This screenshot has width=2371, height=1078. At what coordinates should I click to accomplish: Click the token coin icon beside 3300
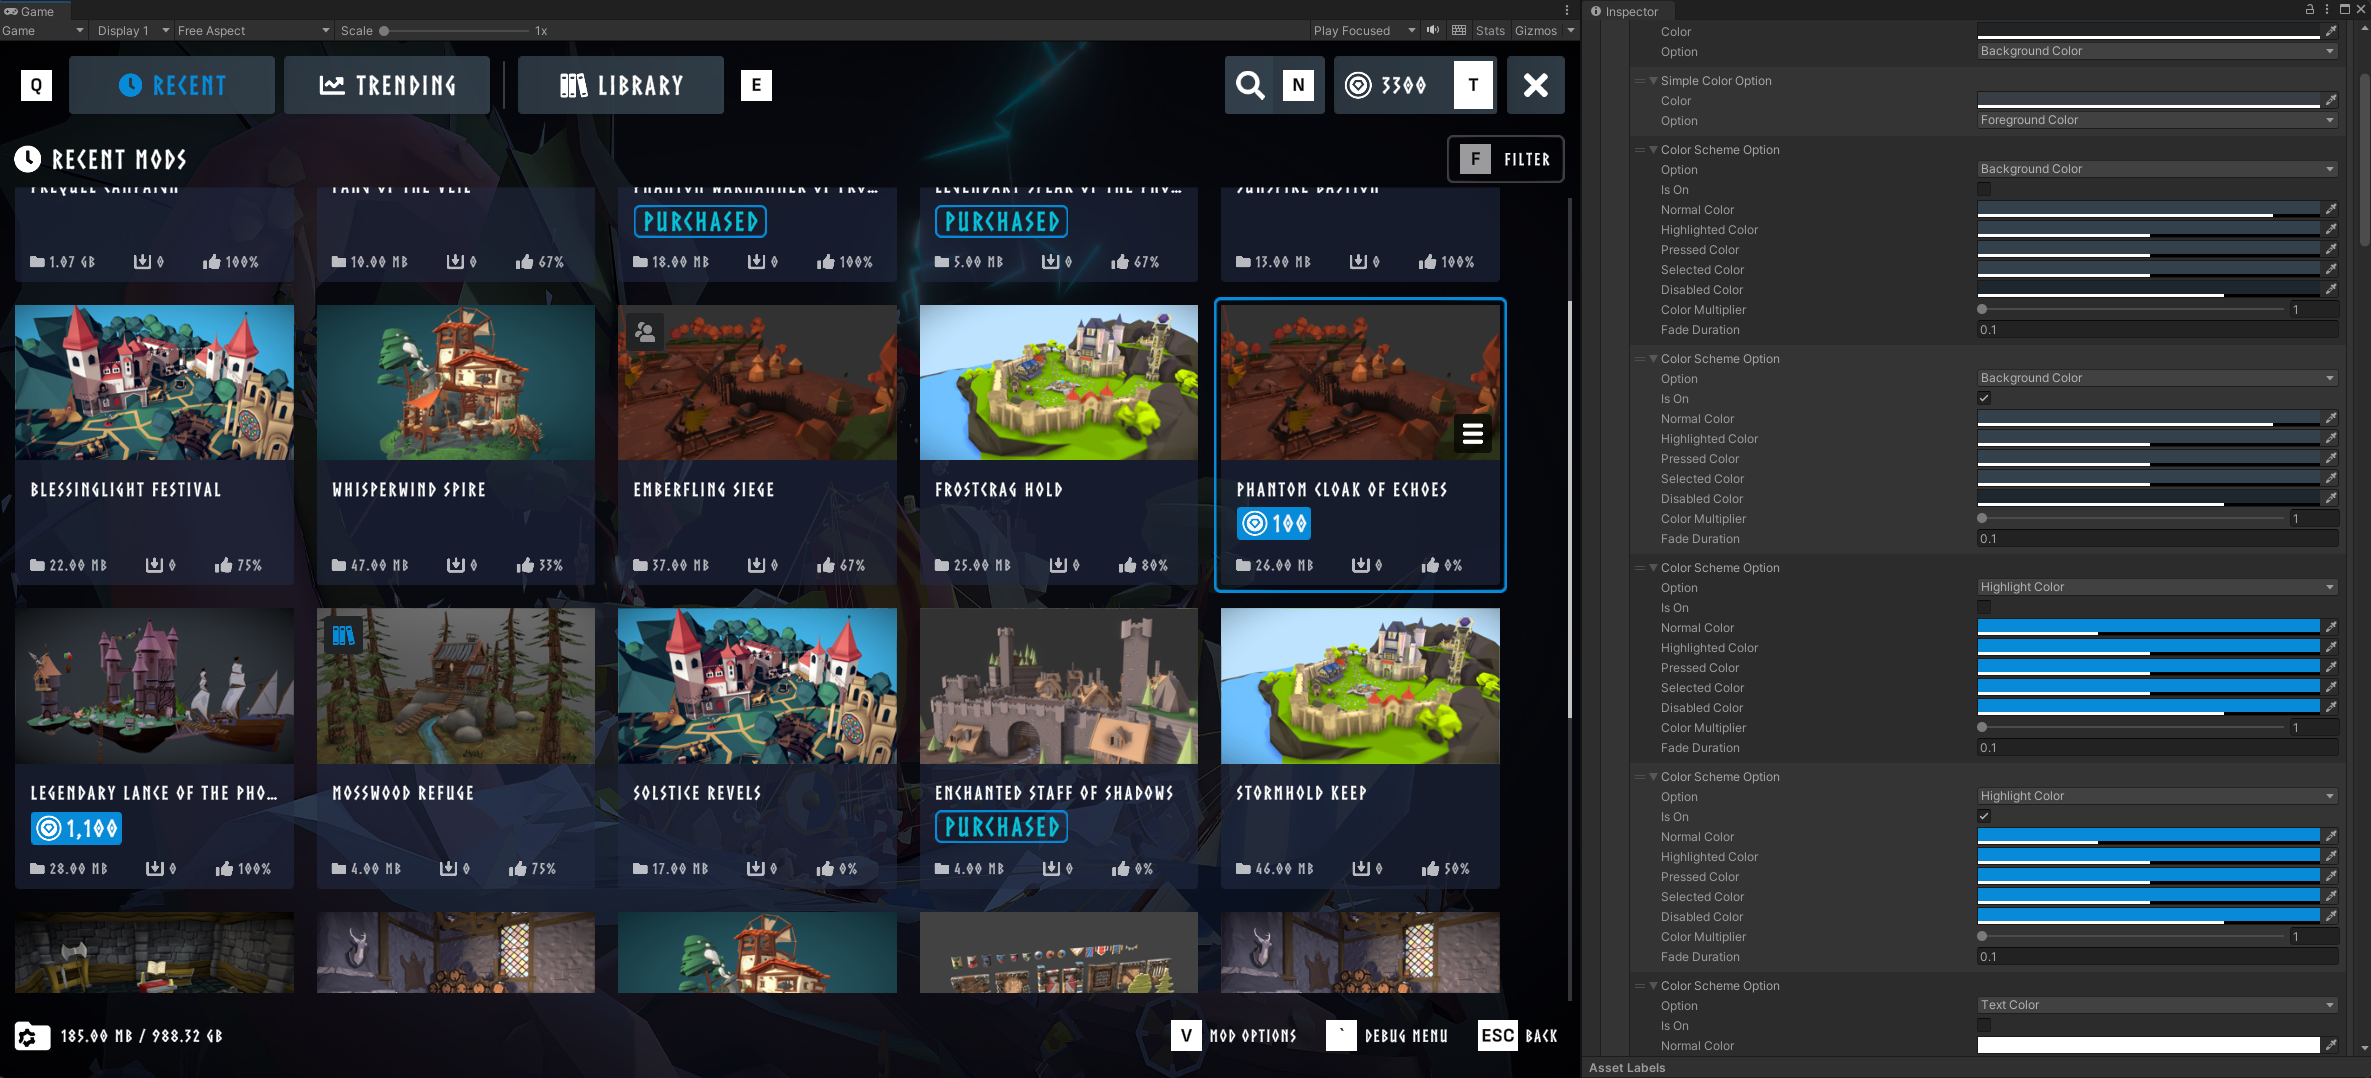pyautogui.click(x=1358, y=85)
